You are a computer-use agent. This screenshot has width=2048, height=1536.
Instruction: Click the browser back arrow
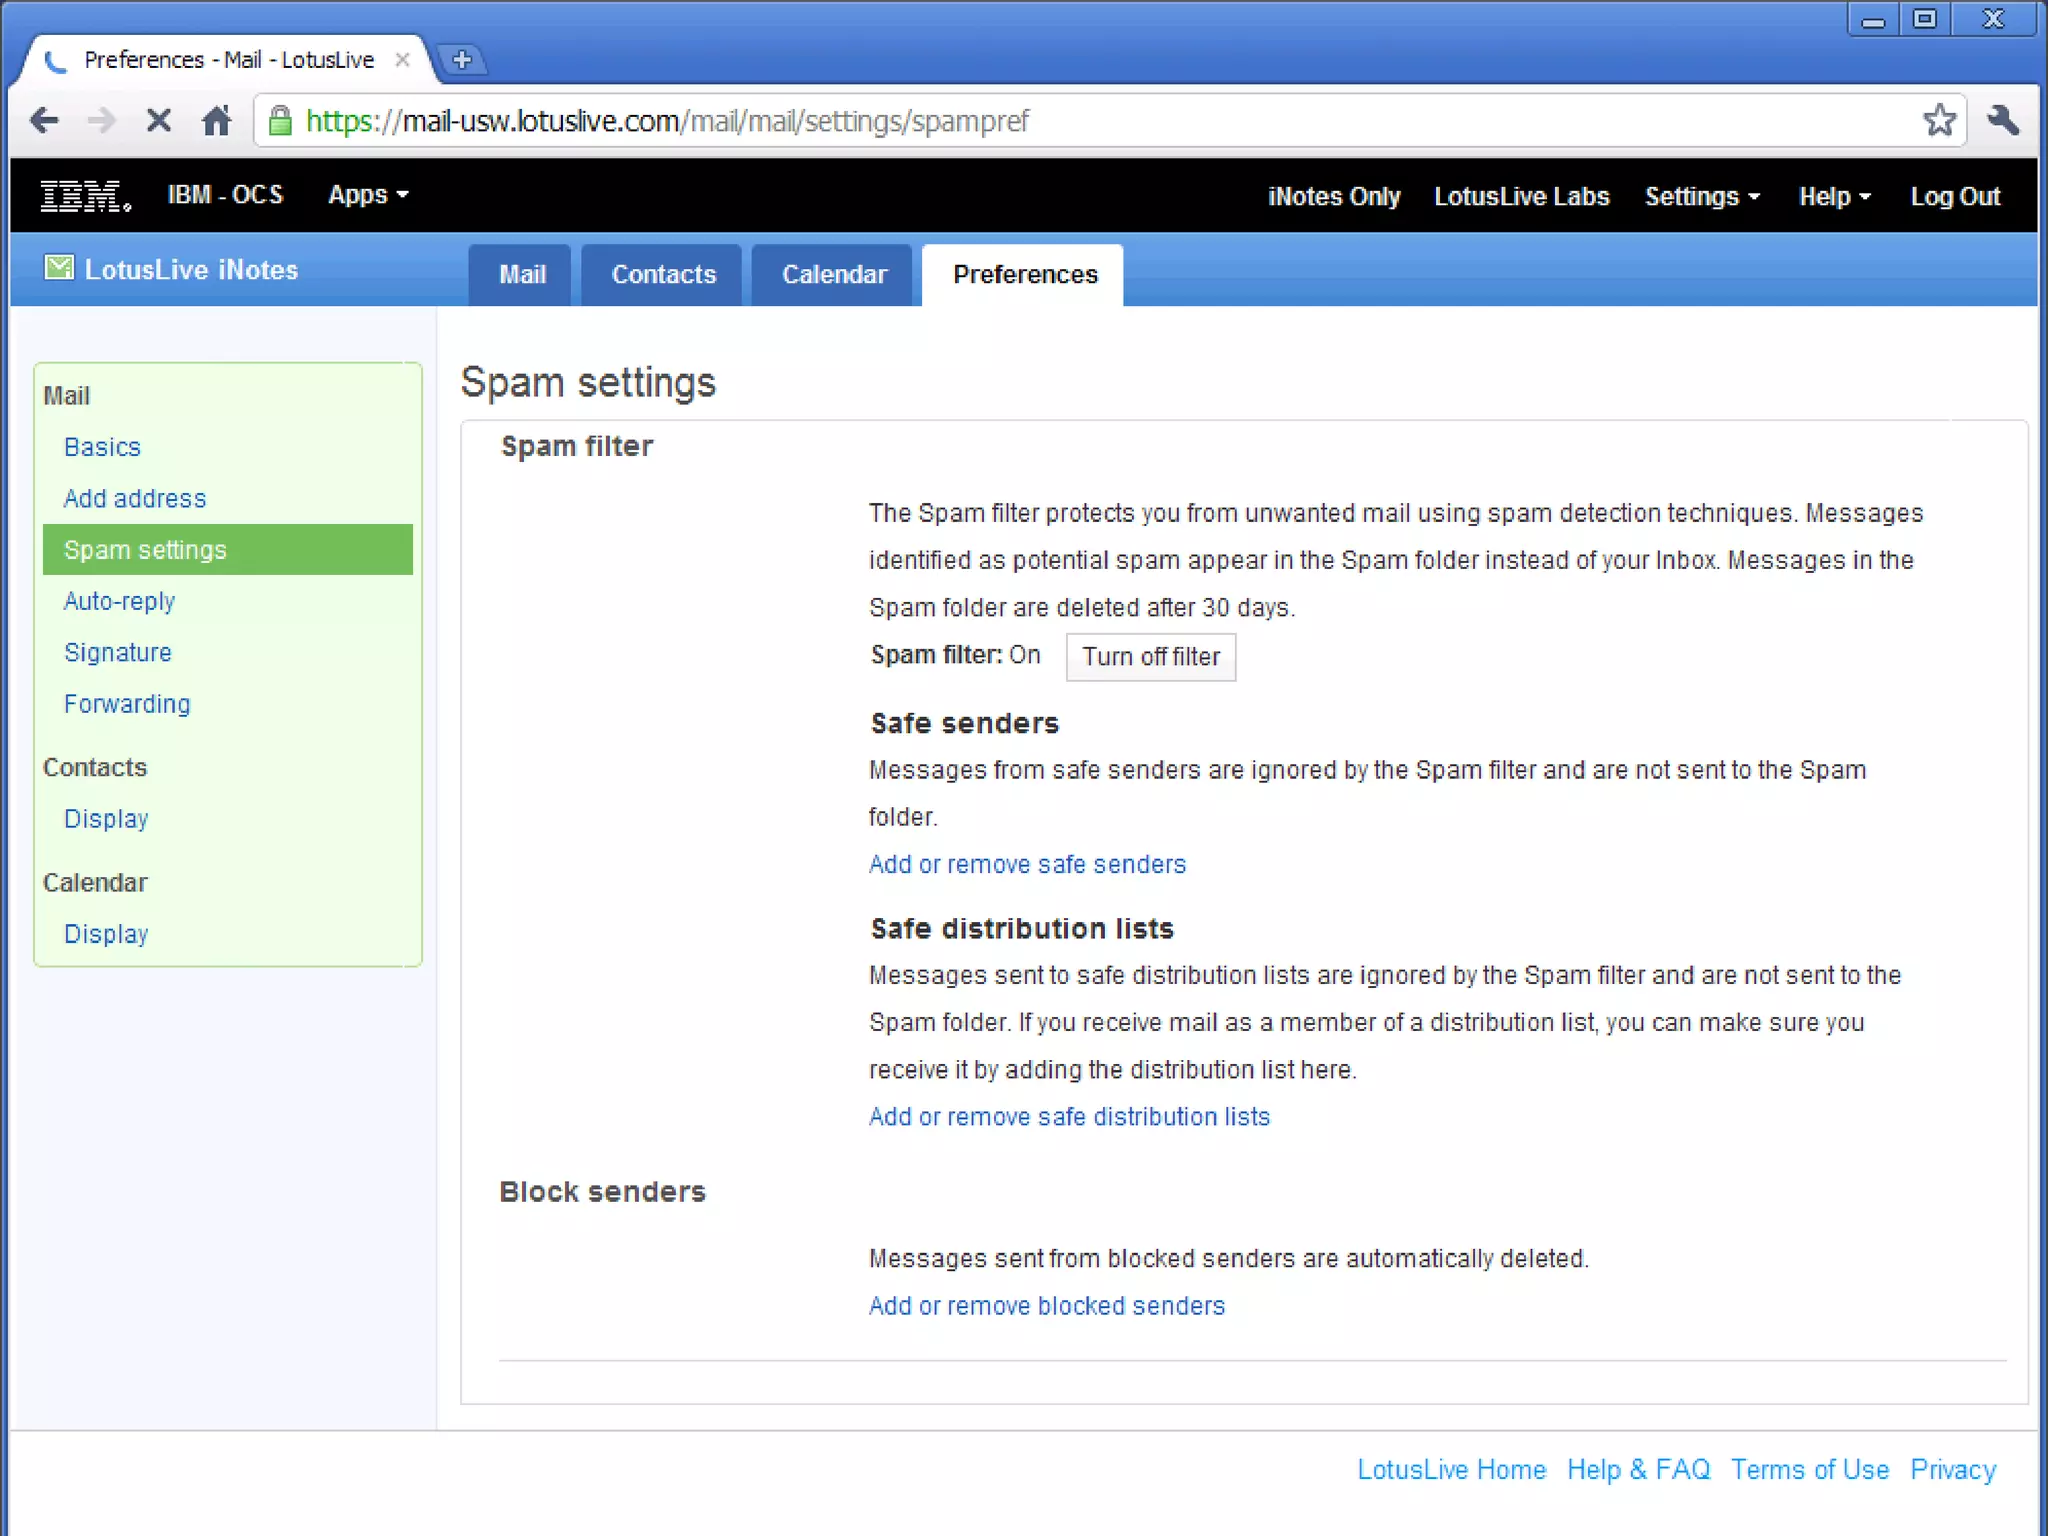pos(44,121)
